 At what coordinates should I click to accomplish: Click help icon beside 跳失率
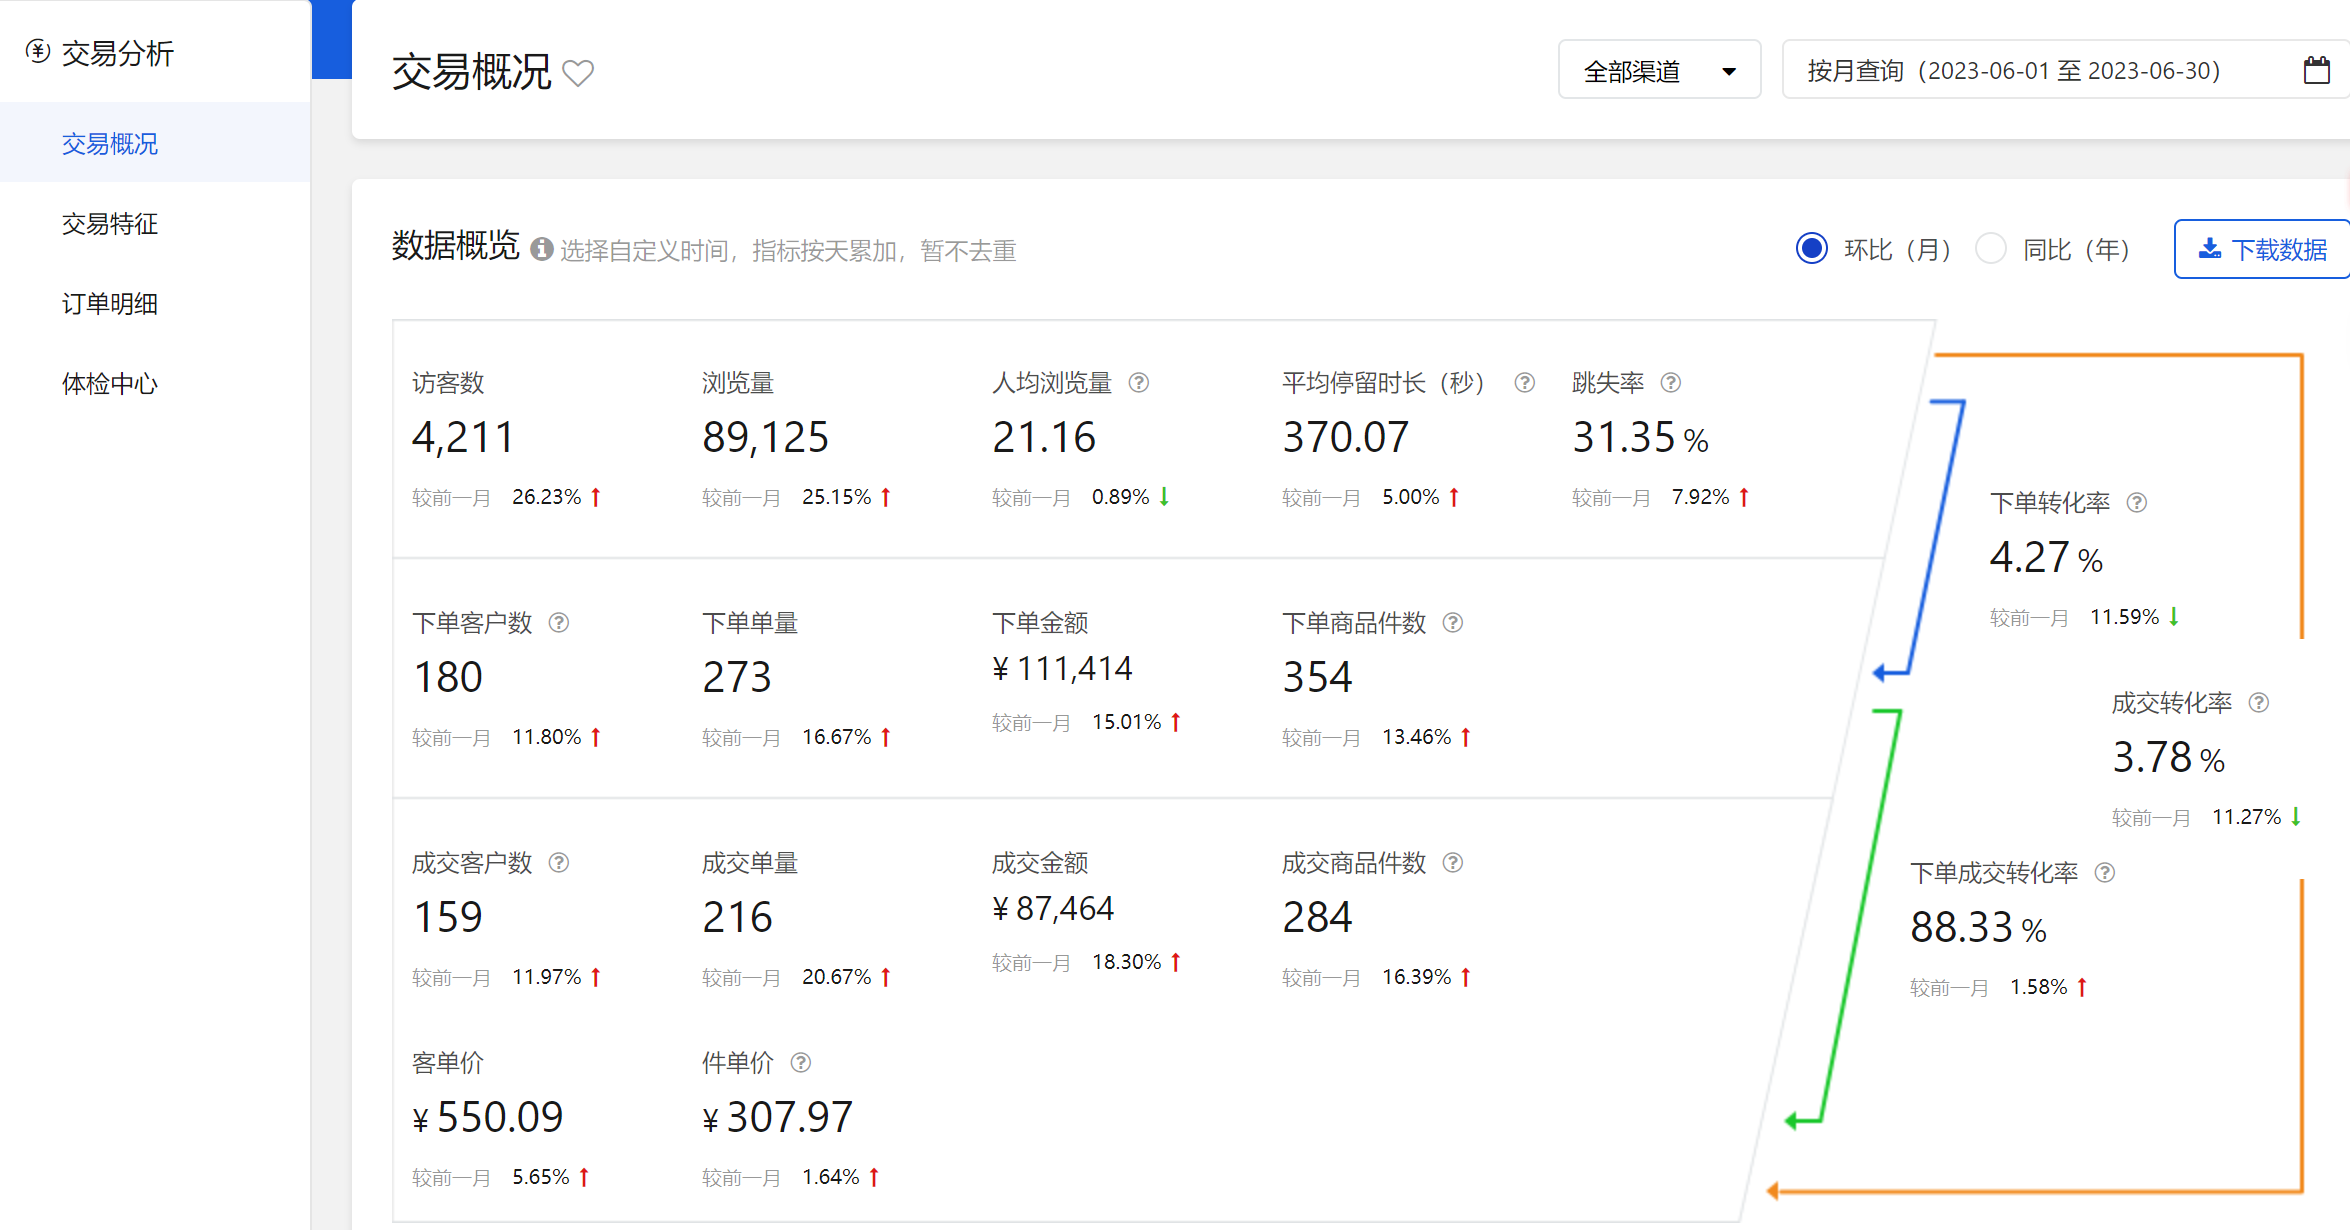pyautogui.click(x=1670, y=383)
